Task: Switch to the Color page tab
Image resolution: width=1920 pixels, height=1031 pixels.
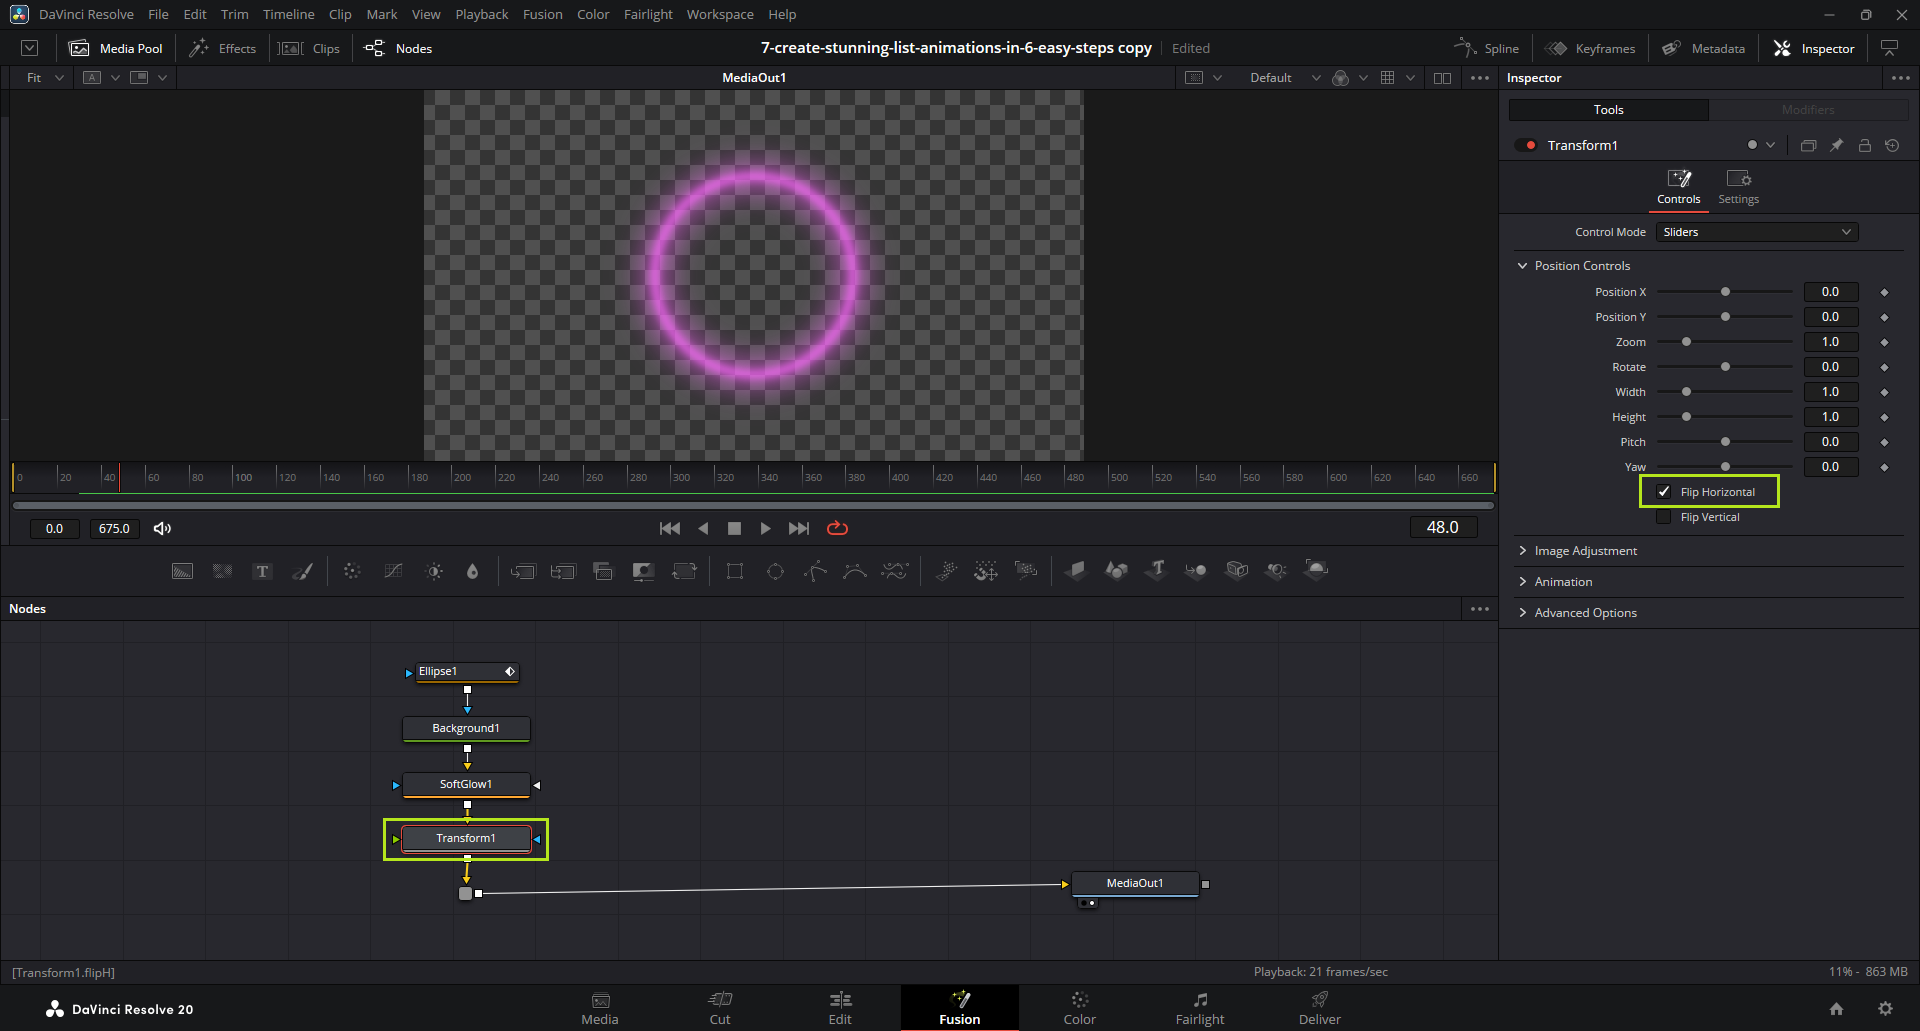Action: pyautogui.click(x=1079, y=1008)
